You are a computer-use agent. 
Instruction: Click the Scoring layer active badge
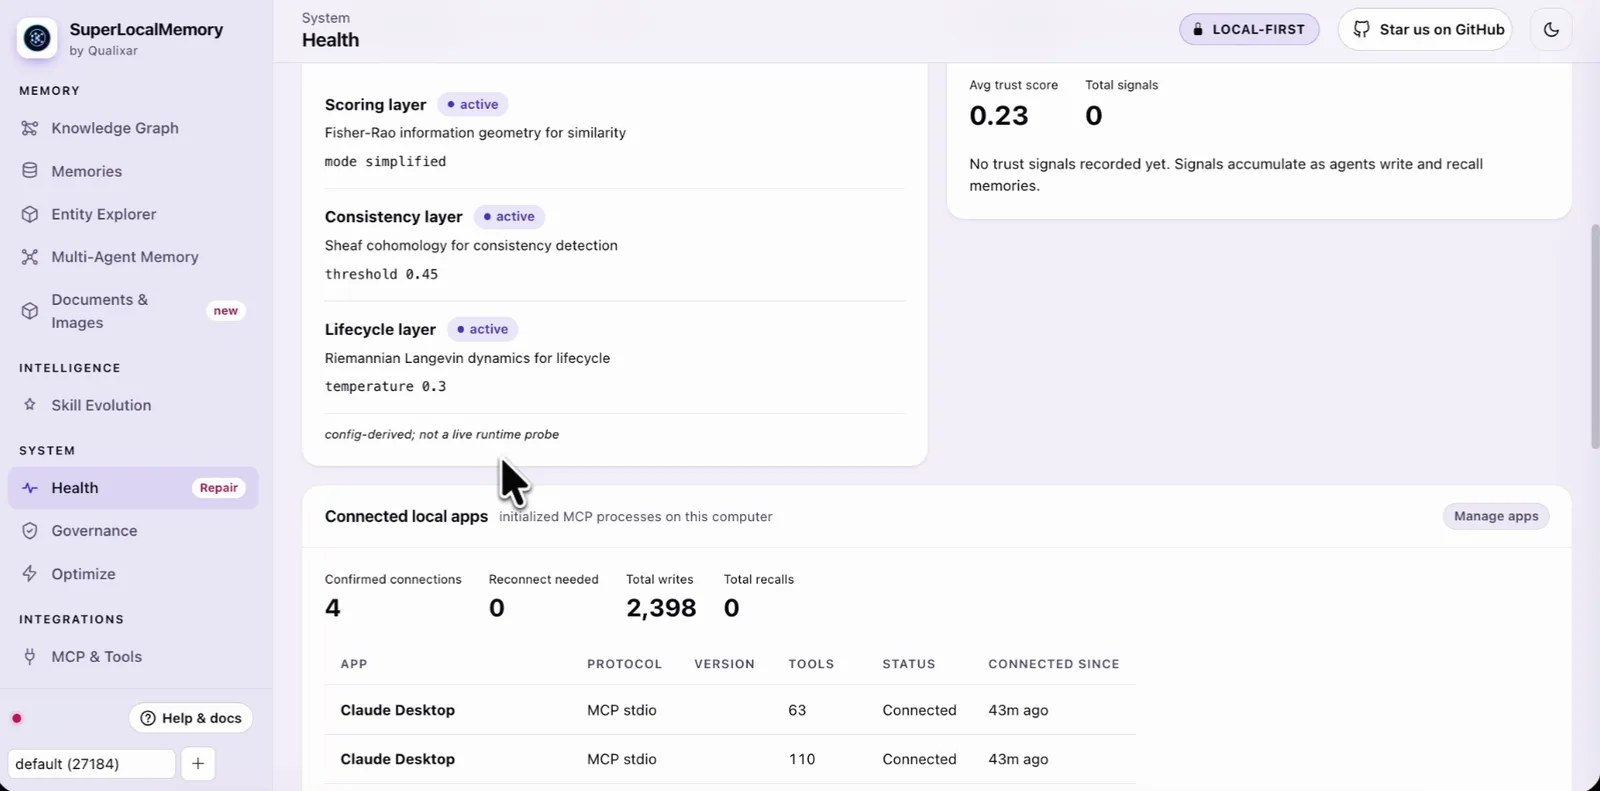click(473, 104)
